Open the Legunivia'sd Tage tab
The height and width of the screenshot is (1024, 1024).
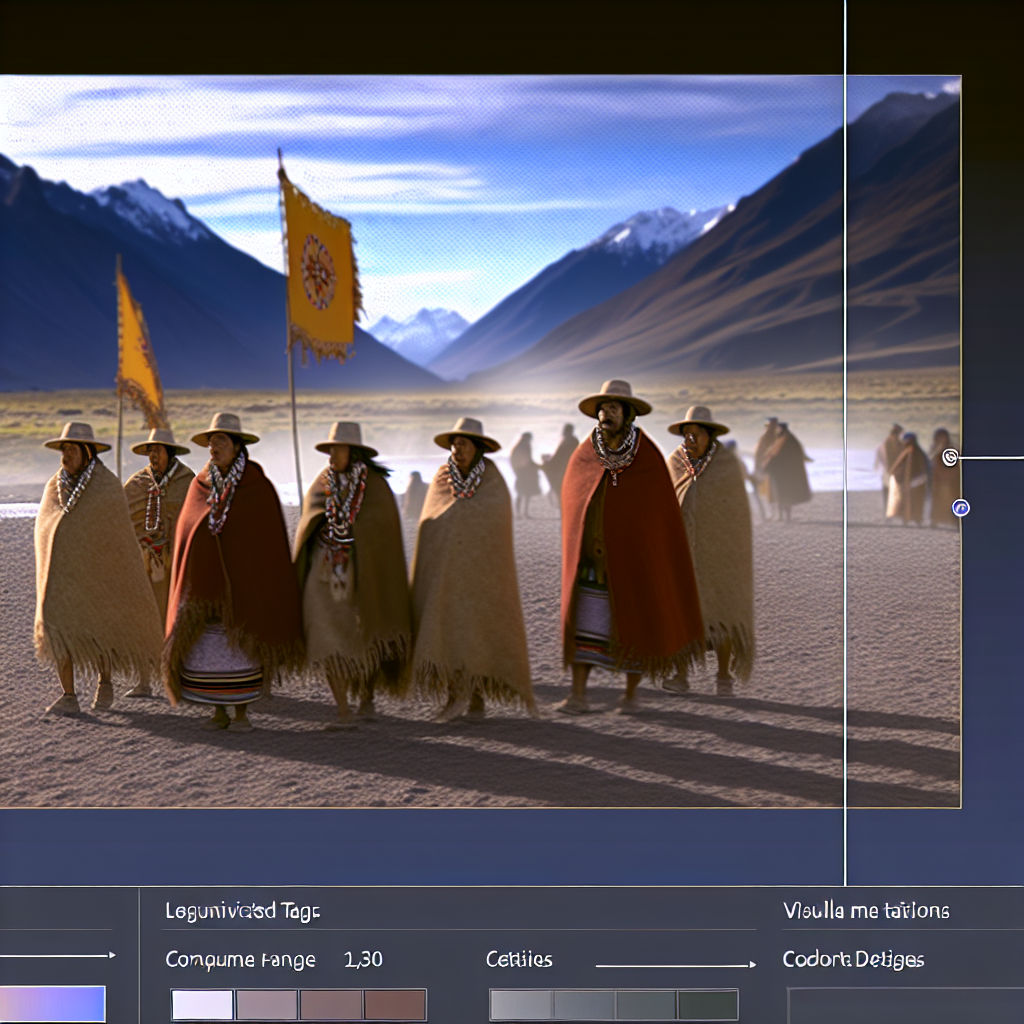coord(242,911)
